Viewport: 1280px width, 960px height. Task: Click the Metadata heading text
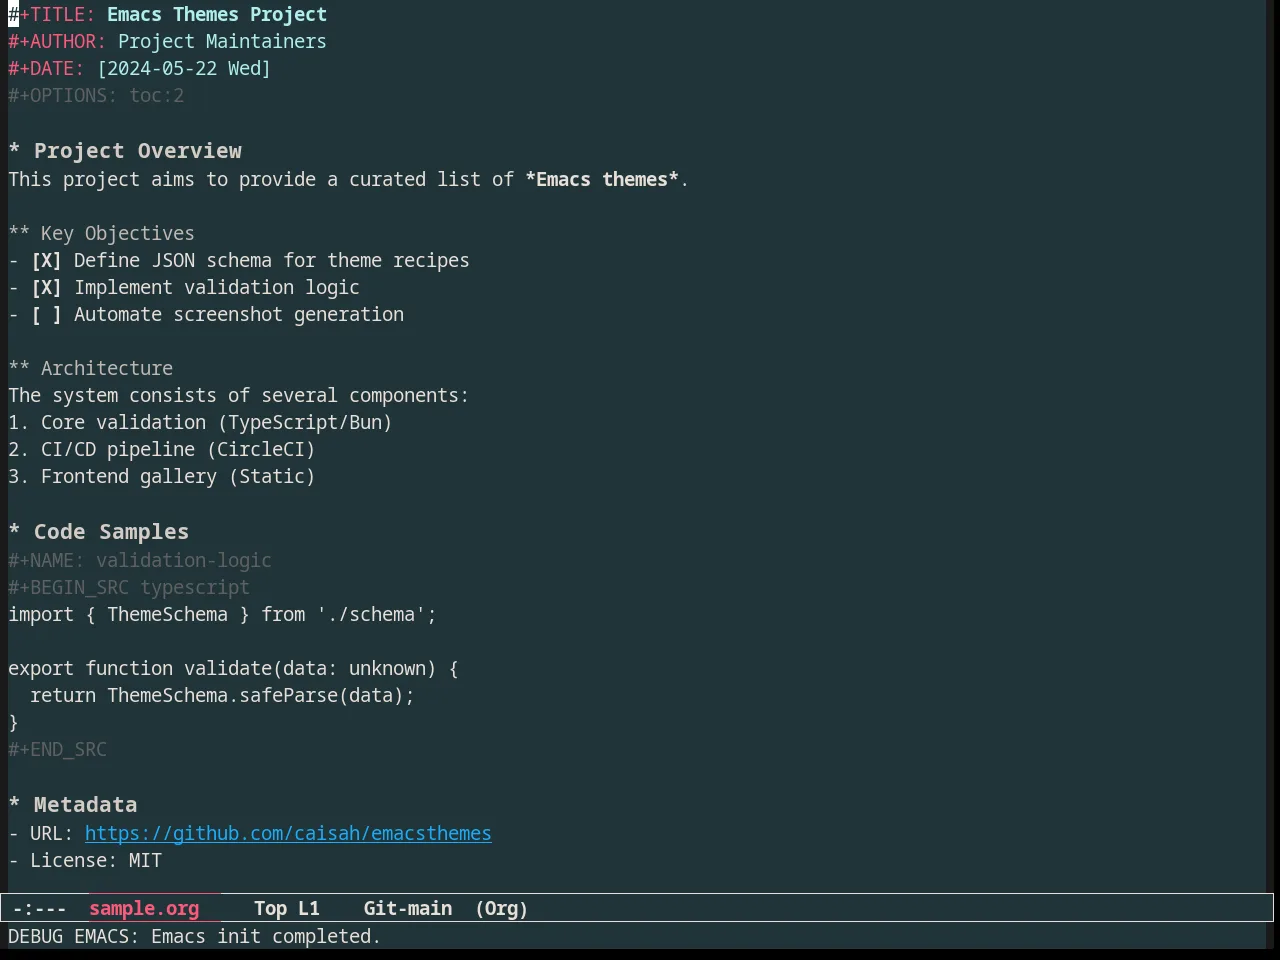[x=86, y=805]
